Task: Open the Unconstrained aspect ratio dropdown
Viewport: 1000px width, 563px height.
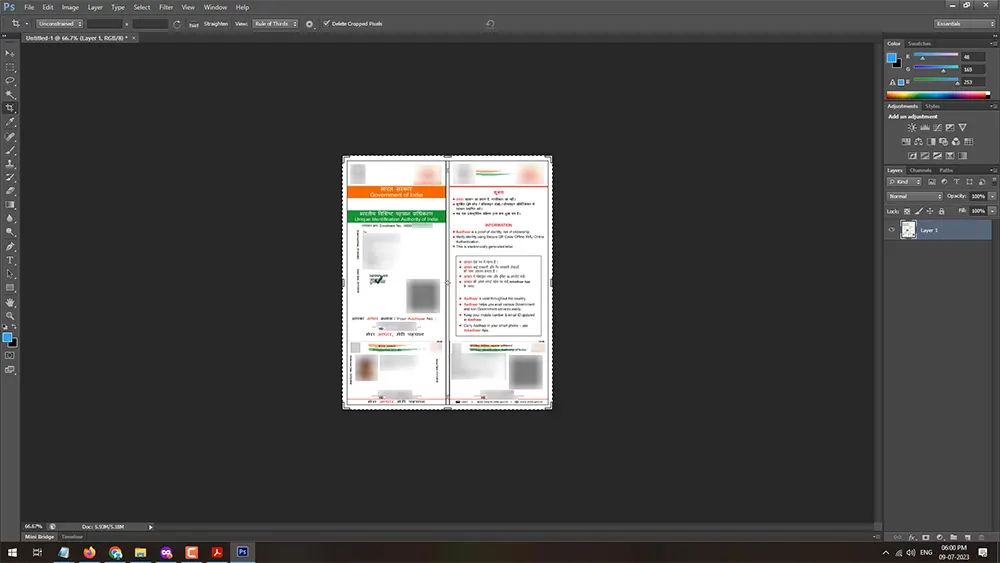Action: pos(59,24)
